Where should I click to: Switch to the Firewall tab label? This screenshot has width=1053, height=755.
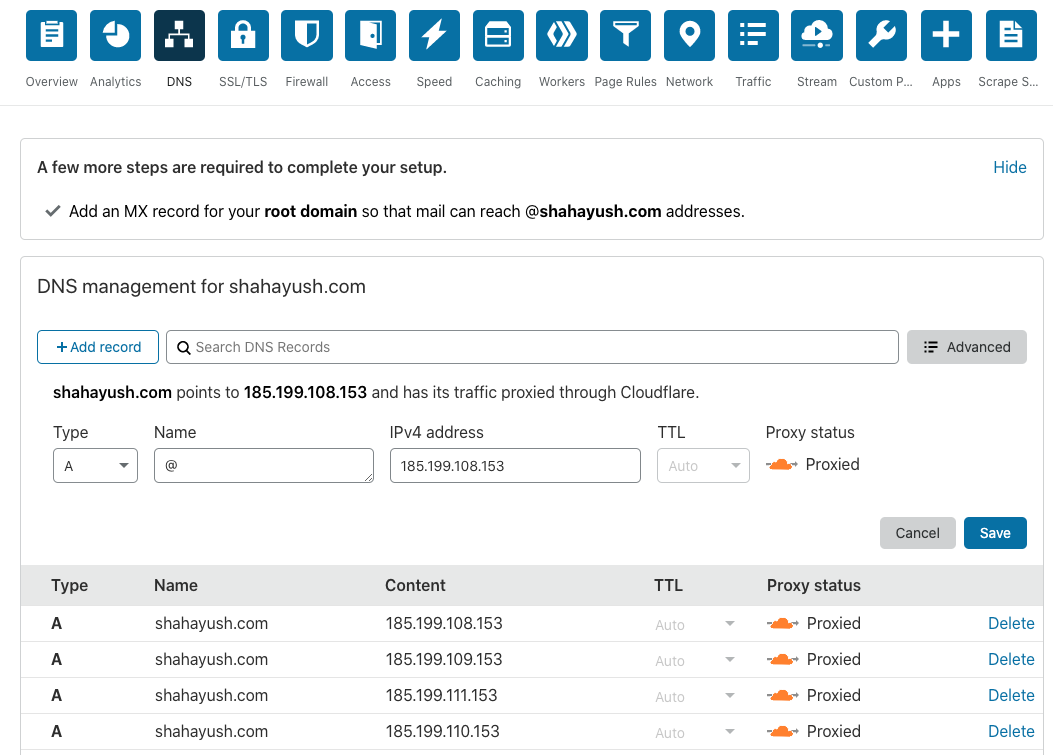pos(307,82)
